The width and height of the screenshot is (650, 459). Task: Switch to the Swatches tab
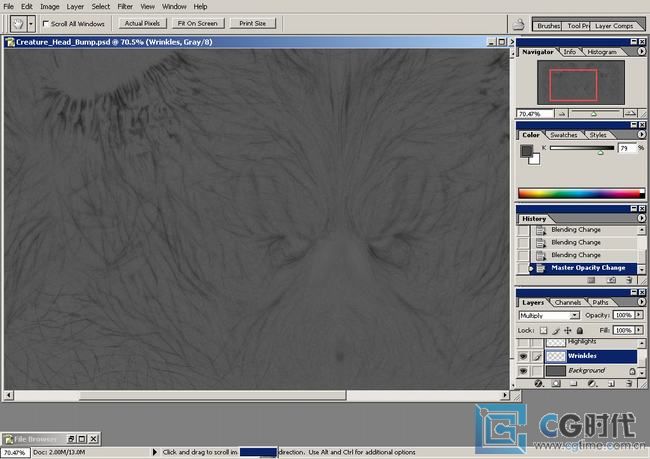click(x=563, y=135)
